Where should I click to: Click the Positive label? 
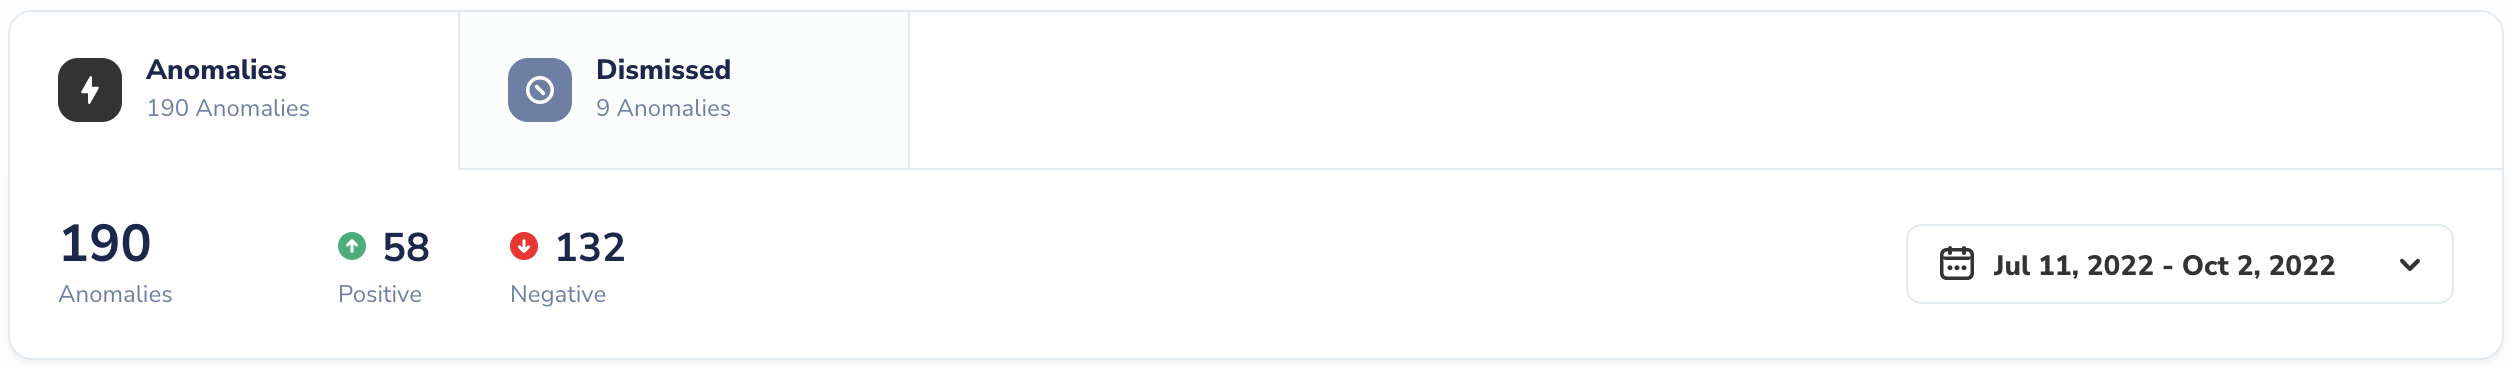[x=380, y=294]
